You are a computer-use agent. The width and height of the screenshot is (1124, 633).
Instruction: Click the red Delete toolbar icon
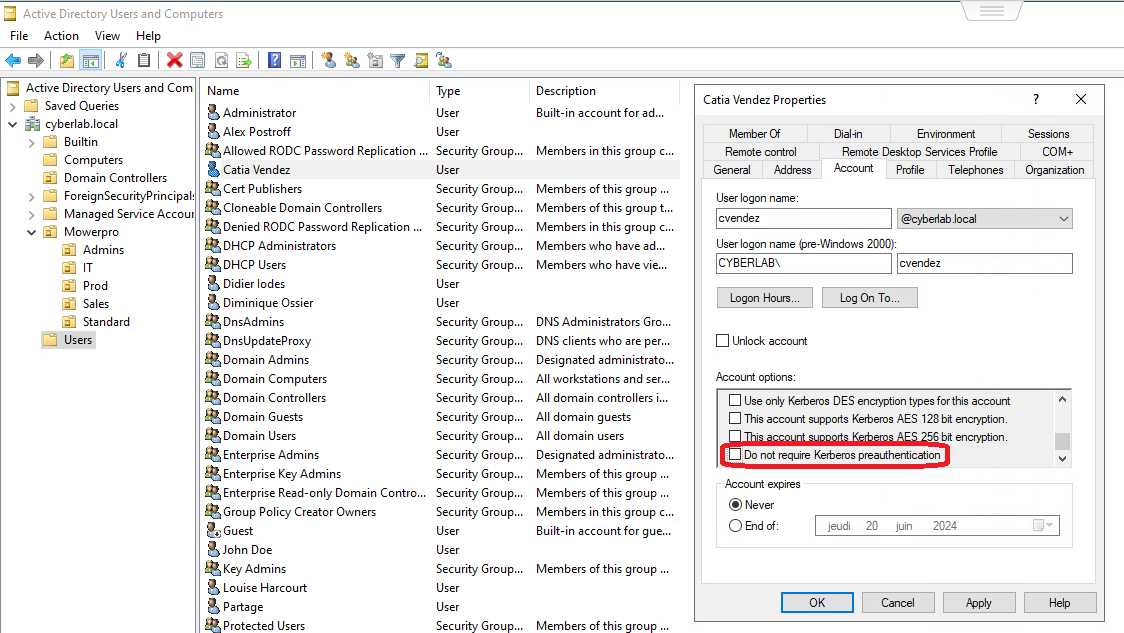tap(174, 61)
